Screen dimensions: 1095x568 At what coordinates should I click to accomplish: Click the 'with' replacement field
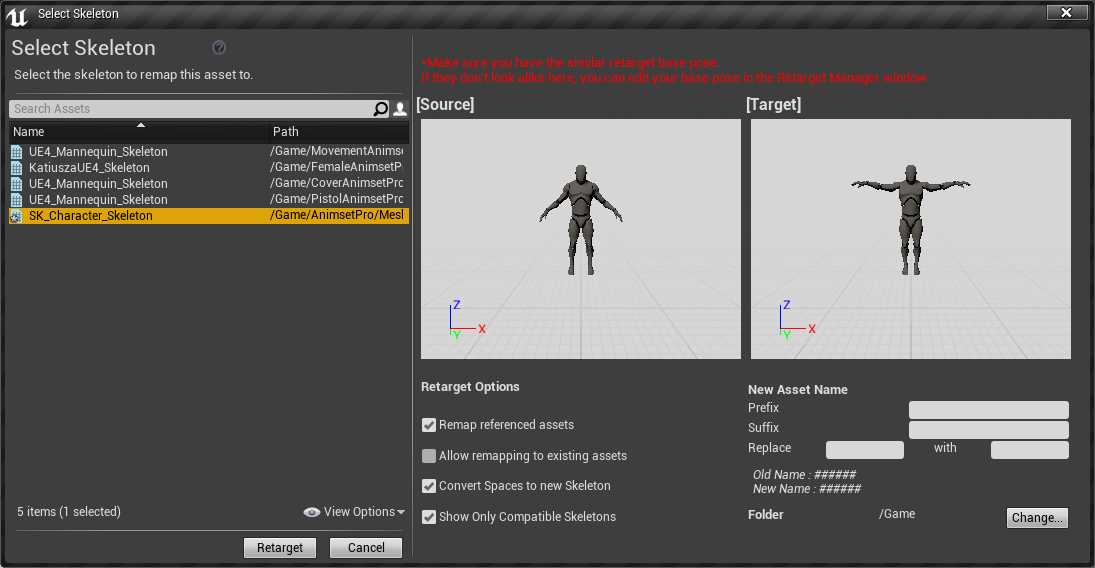click(x=1029, y=449)
